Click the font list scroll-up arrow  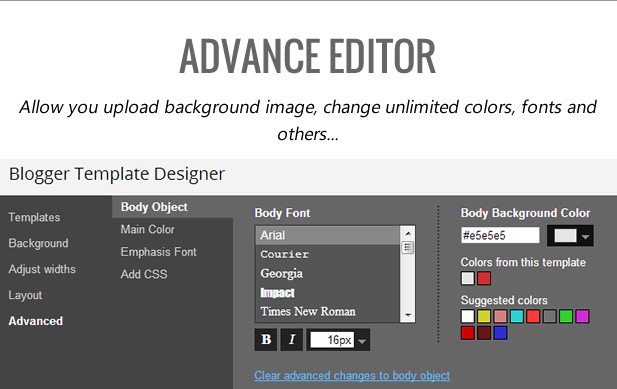408,233
